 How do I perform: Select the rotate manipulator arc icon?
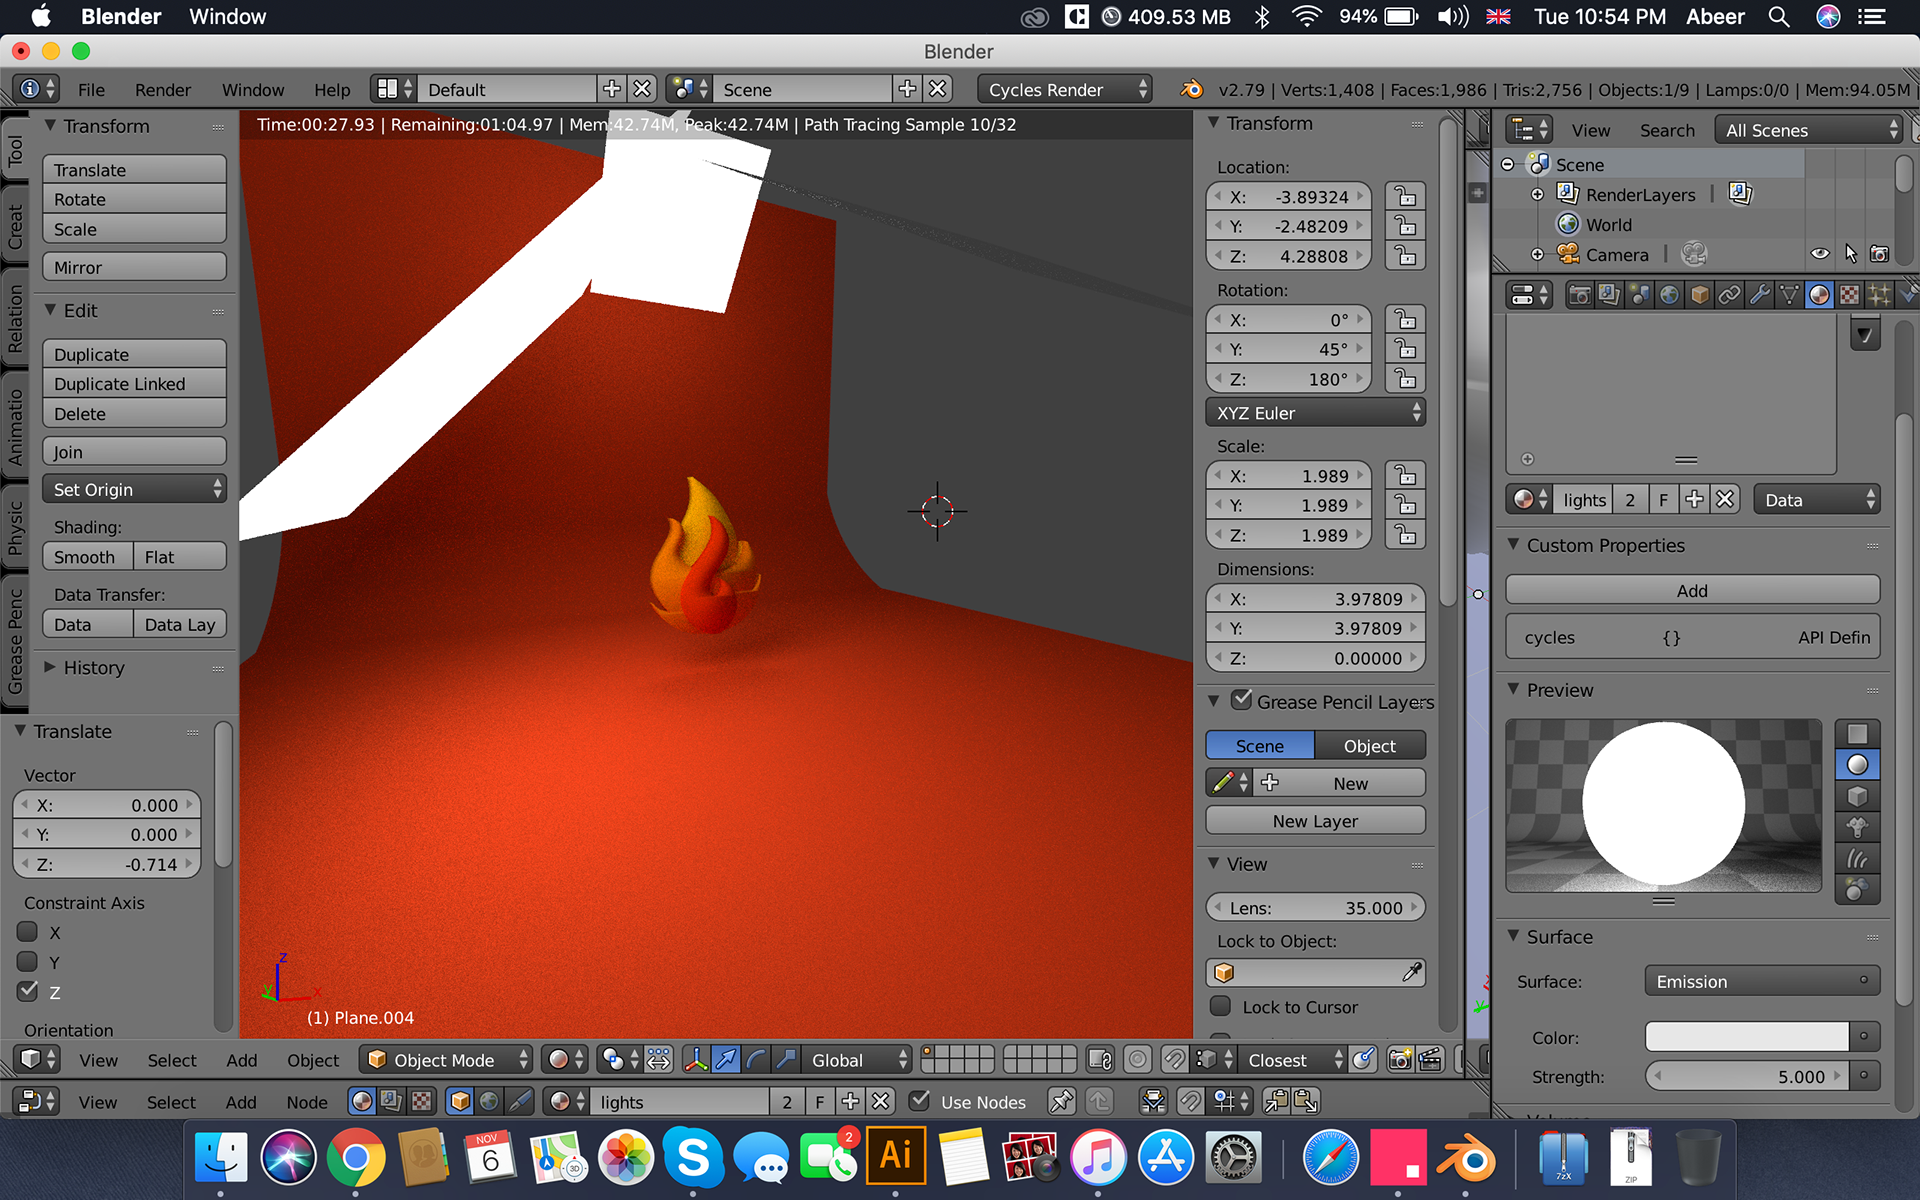756,1060
